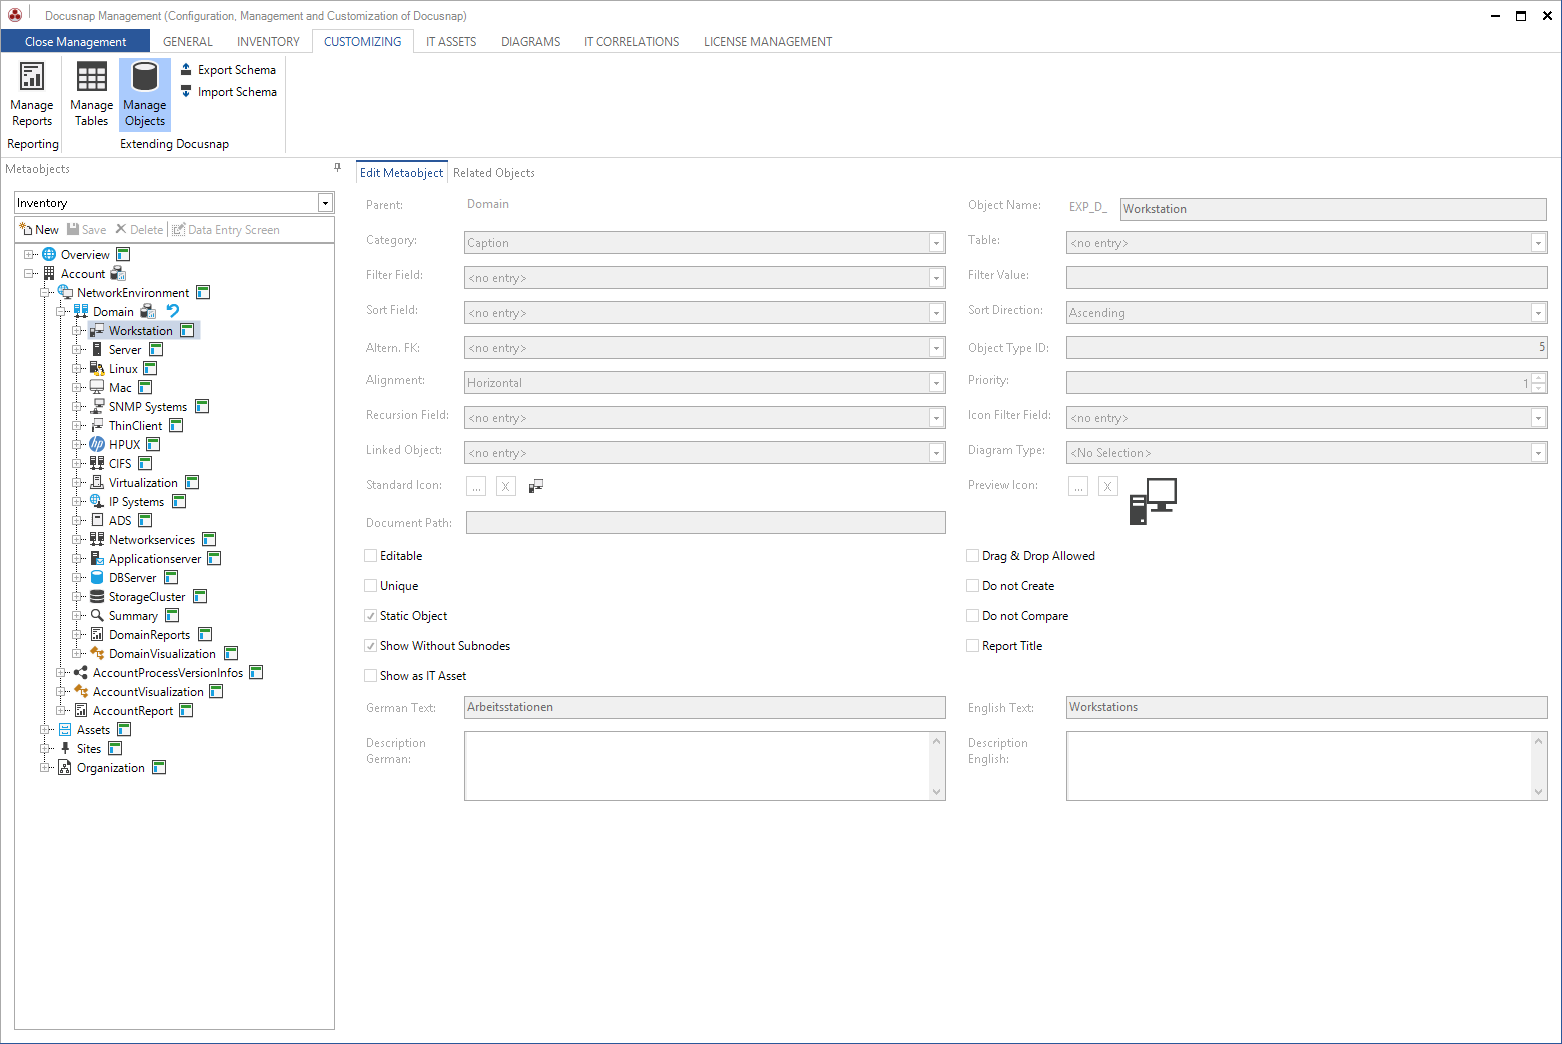Click Save in Metaobjects toolbar

[87, 230]
